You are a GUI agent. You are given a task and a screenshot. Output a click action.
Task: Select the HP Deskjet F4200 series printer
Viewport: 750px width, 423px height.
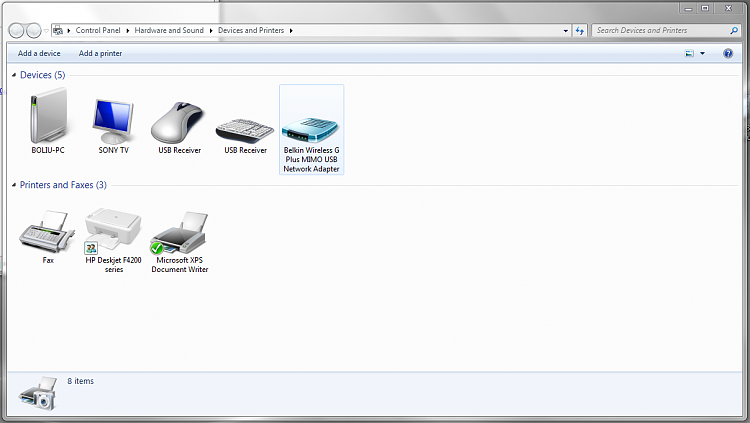coord(113,231)
